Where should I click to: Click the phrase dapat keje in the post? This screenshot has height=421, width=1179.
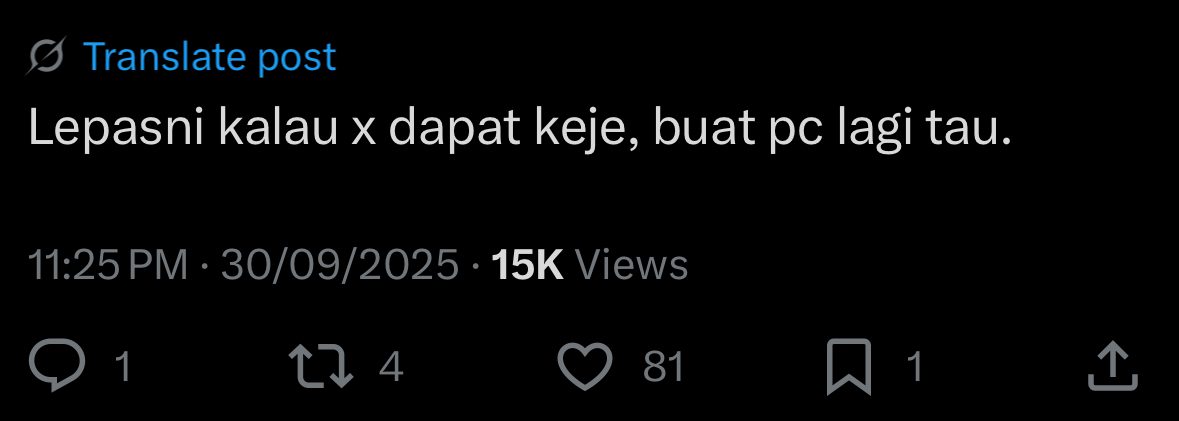click(513, 129)
